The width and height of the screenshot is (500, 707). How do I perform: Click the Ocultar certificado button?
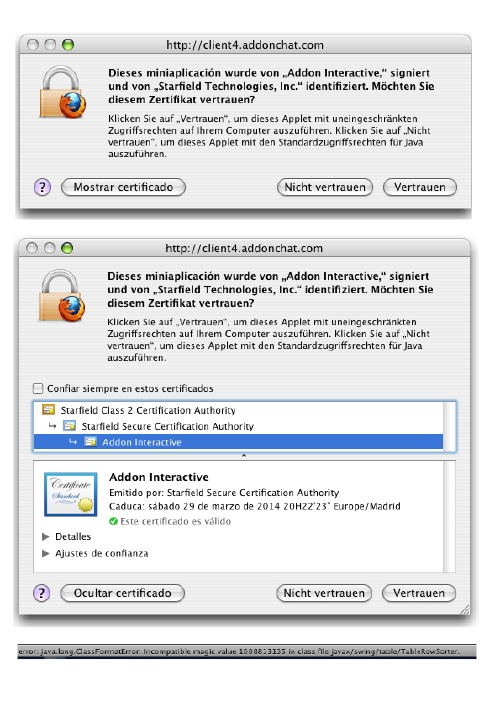(x=122, y=593)
